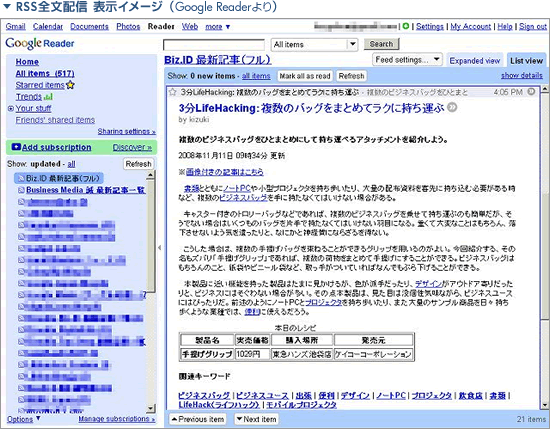Click the Trends bar chart icon
The image size is (550, 429).
(x=48, y=96)
